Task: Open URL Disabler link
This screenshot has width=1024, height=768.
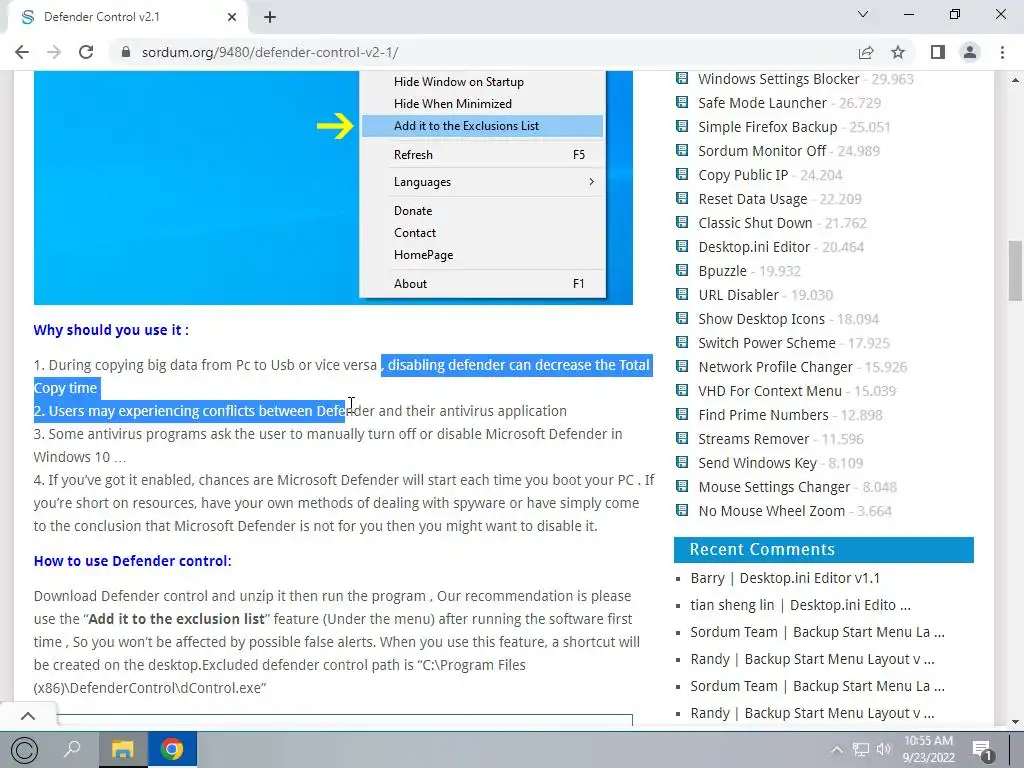Action: (738, 295)
